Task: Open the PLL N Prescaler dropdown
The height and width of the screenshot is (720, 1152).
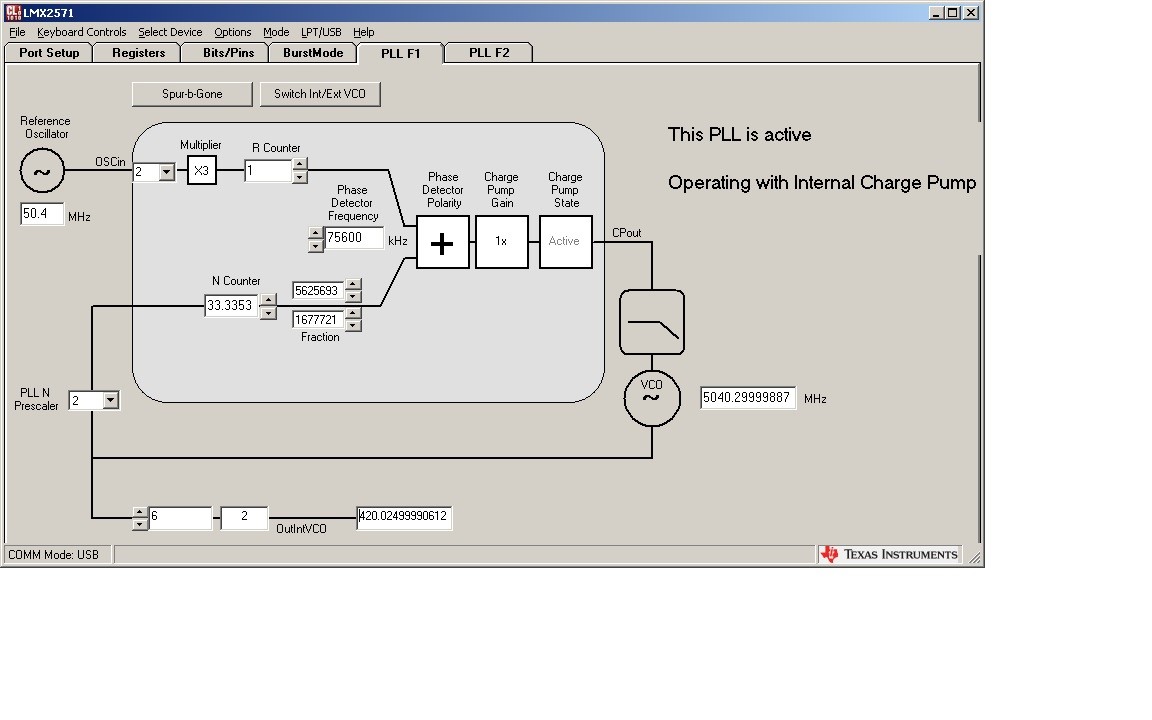Action: (110, 400)
